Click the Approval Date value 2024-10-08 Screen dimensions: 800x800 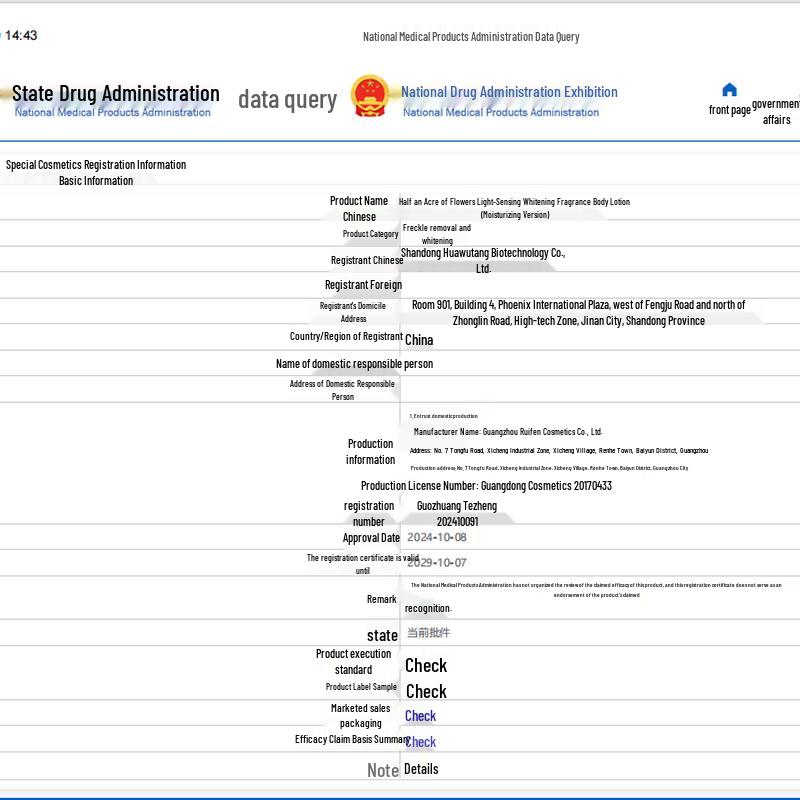point(436,537)
